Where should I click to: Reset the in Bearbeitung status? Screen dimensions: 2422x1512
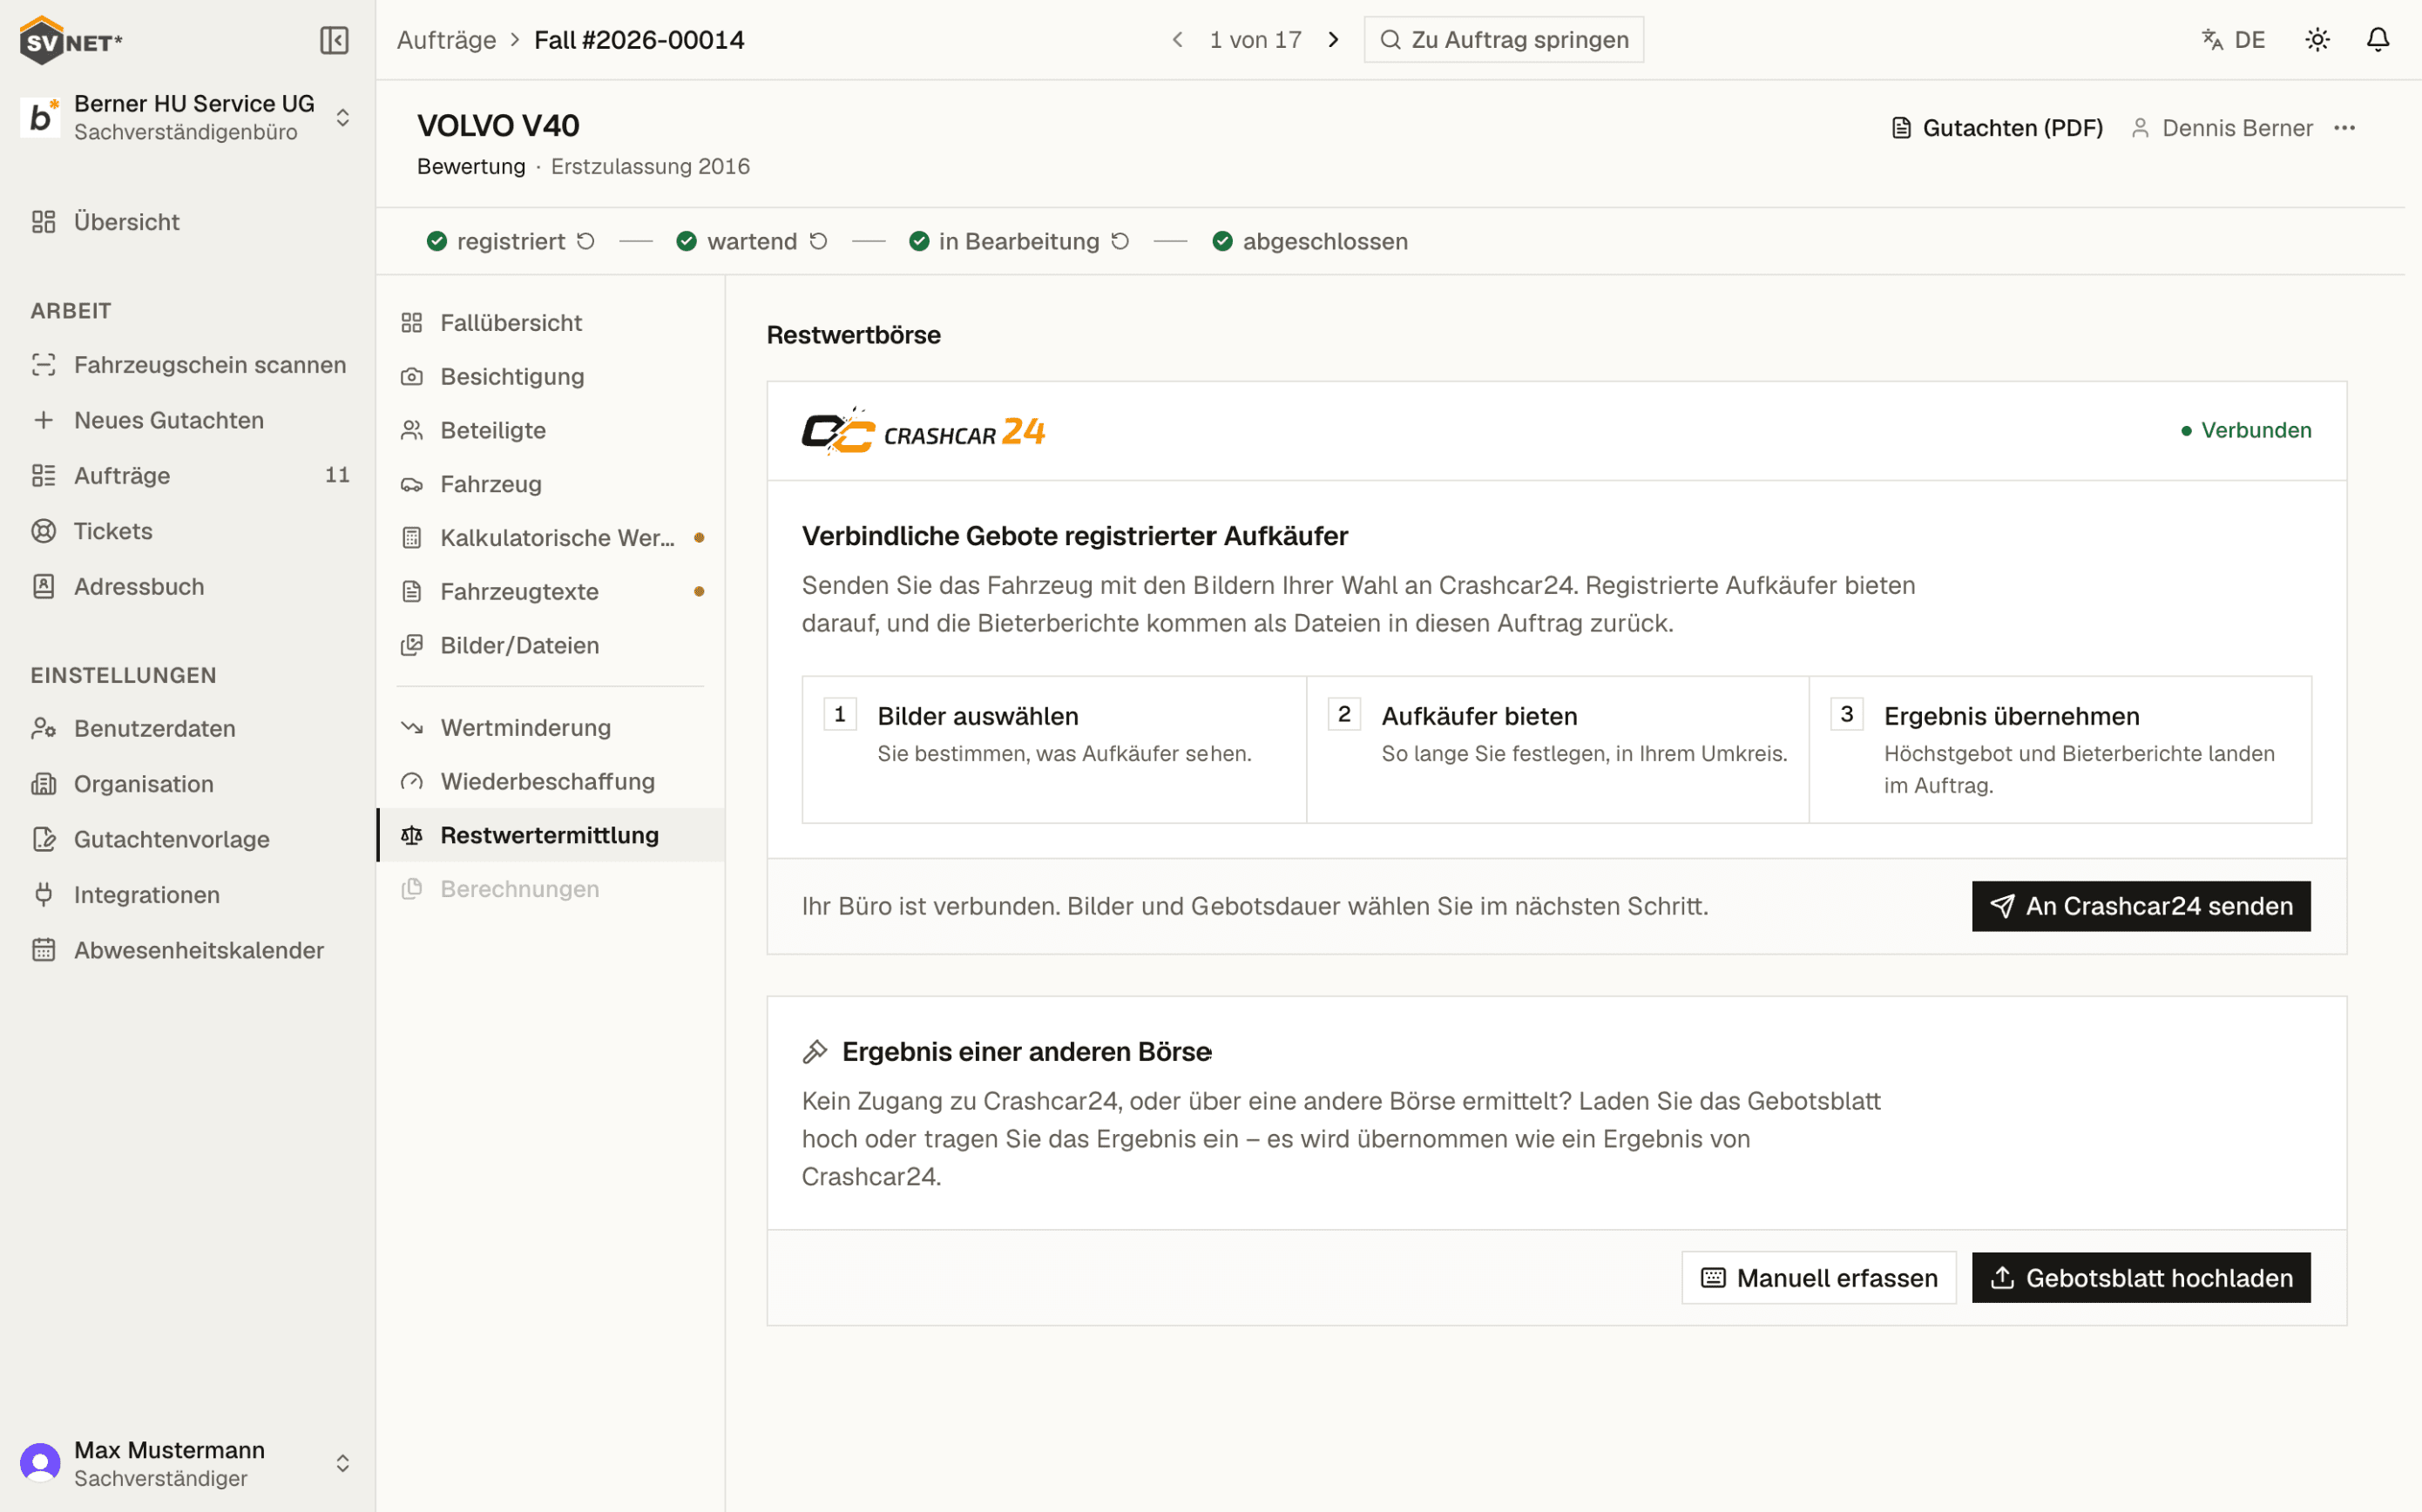pos(1120,241)
